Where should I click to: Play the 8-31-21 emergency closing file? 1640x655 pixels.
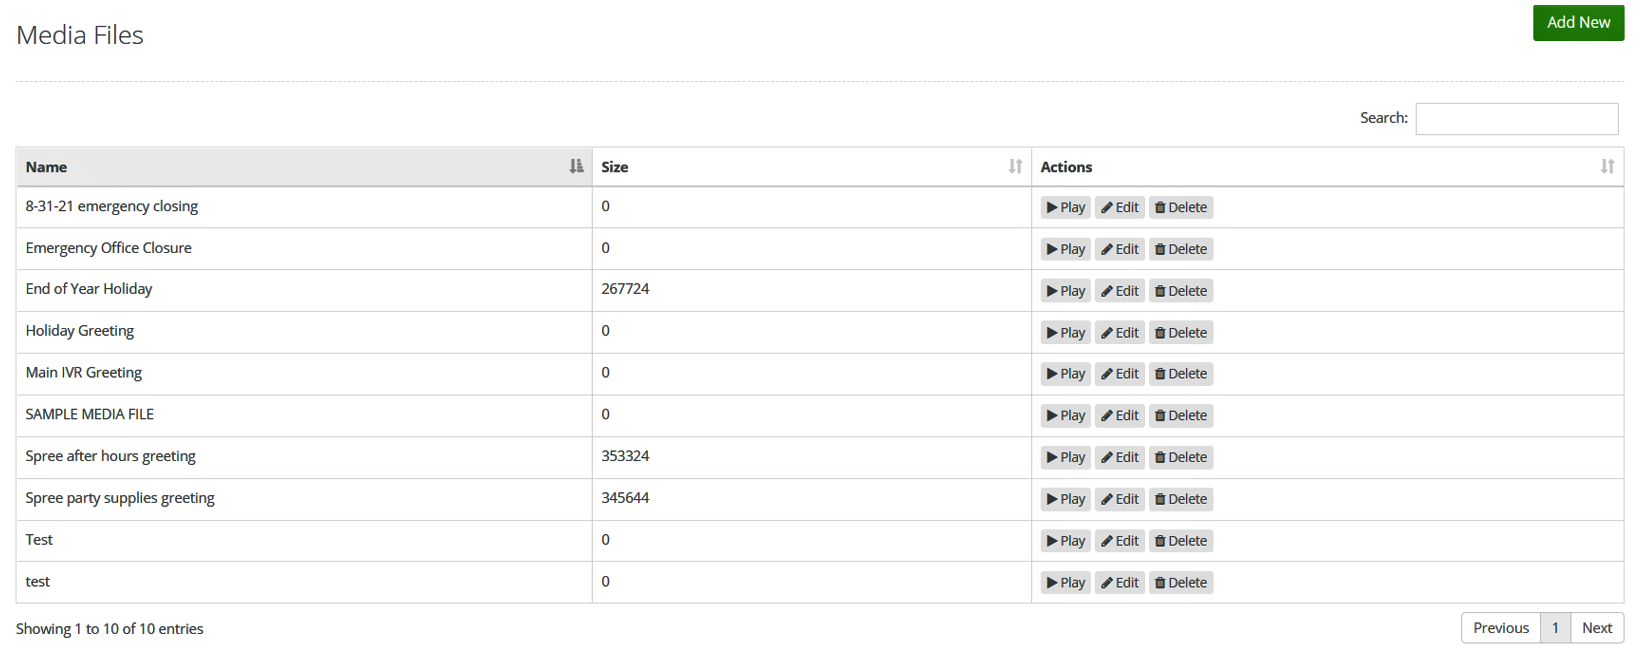(1065, 207)
